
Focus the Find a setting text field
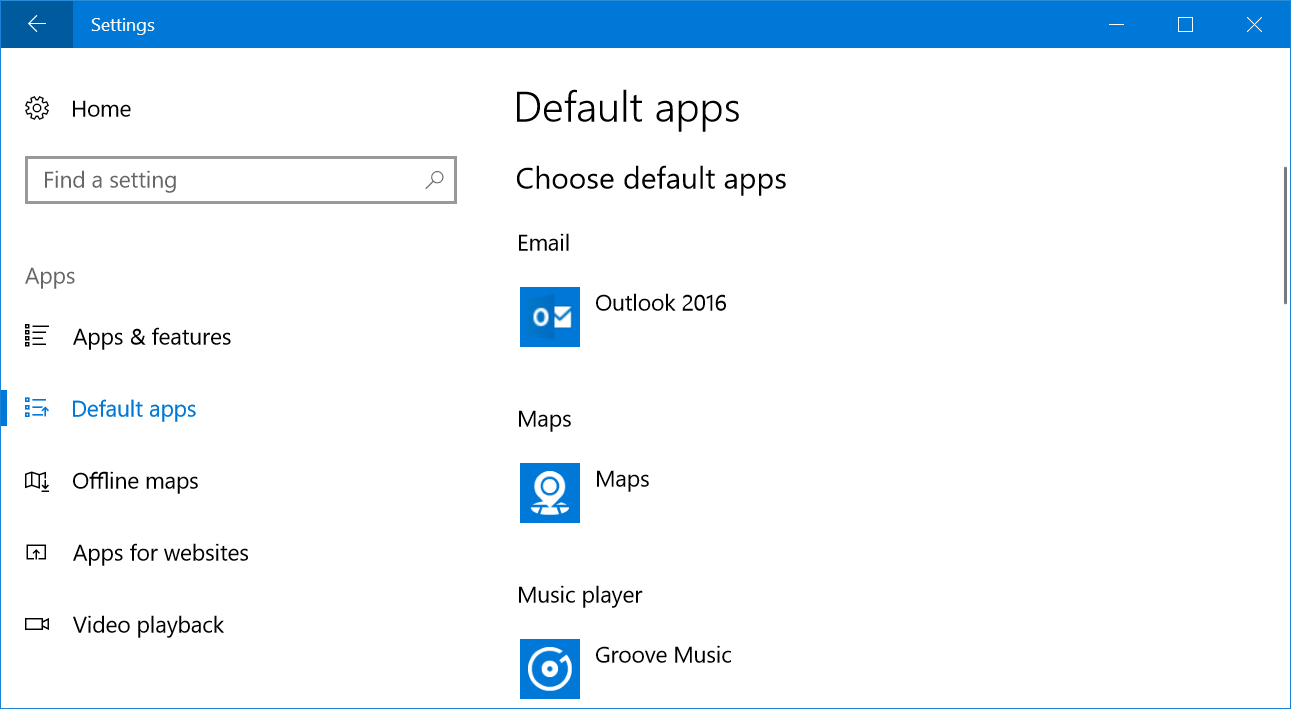pos(225,180)
